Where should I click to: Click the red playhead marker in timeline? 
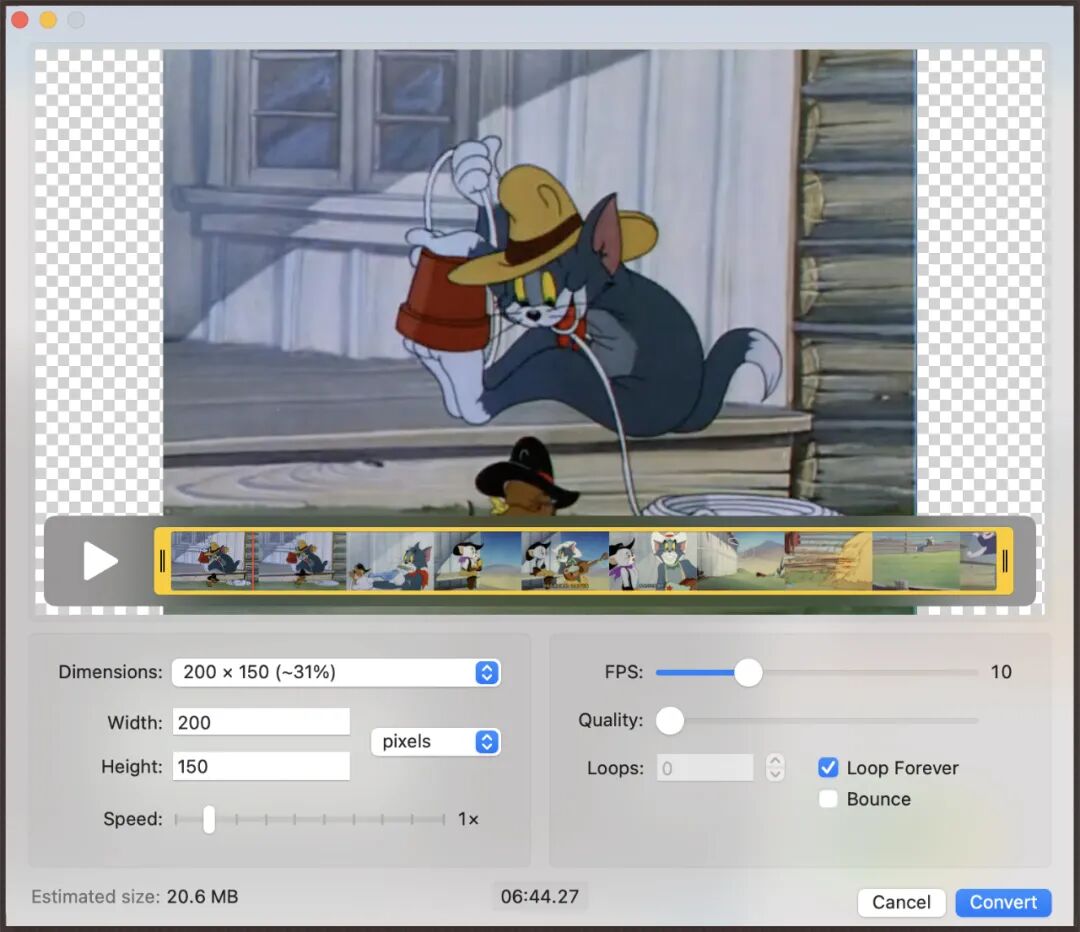pos(253,561)
